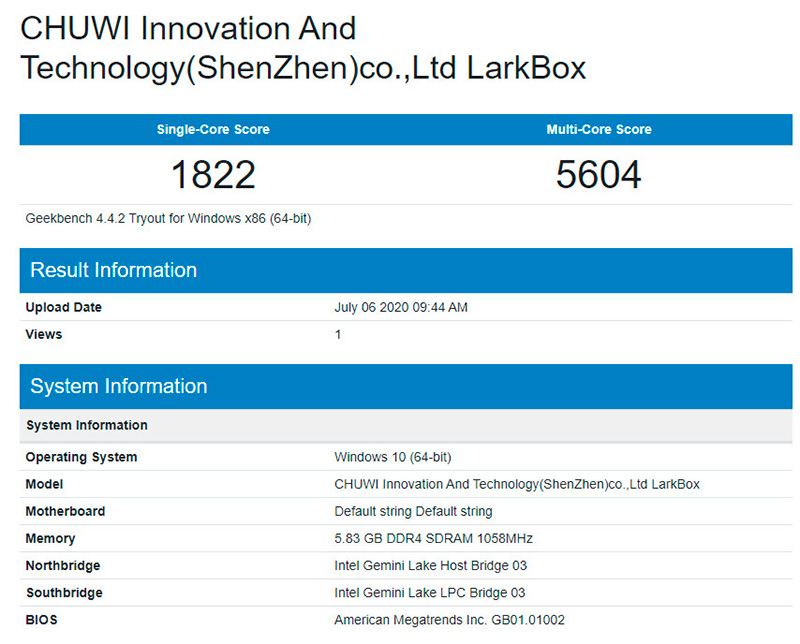800x644 pixels.
Task: Click the Result Information section header
Action: click(113, 270)
